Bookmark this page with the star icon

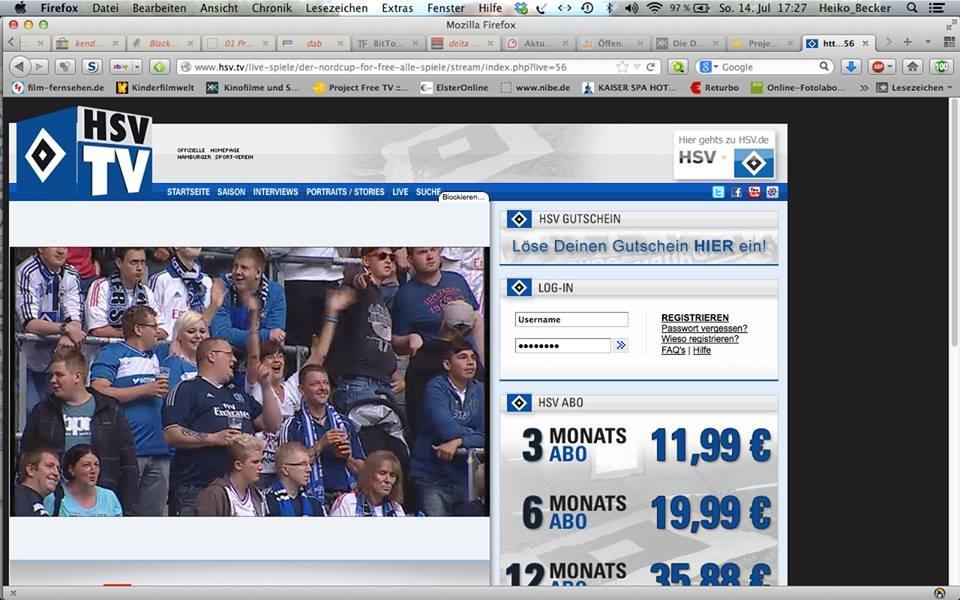click(622, 67)
